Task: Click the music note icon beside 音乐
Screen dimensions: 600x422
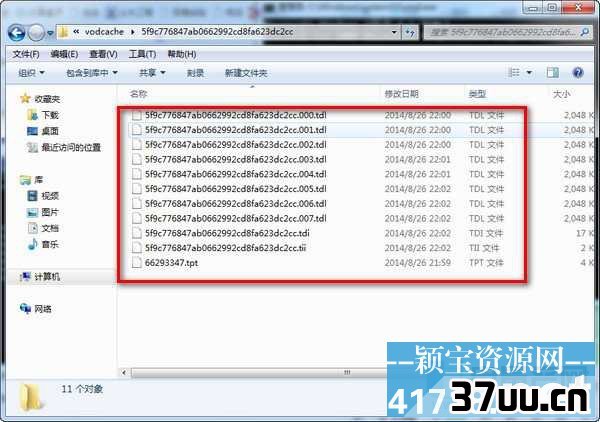Action: point(33,244)
